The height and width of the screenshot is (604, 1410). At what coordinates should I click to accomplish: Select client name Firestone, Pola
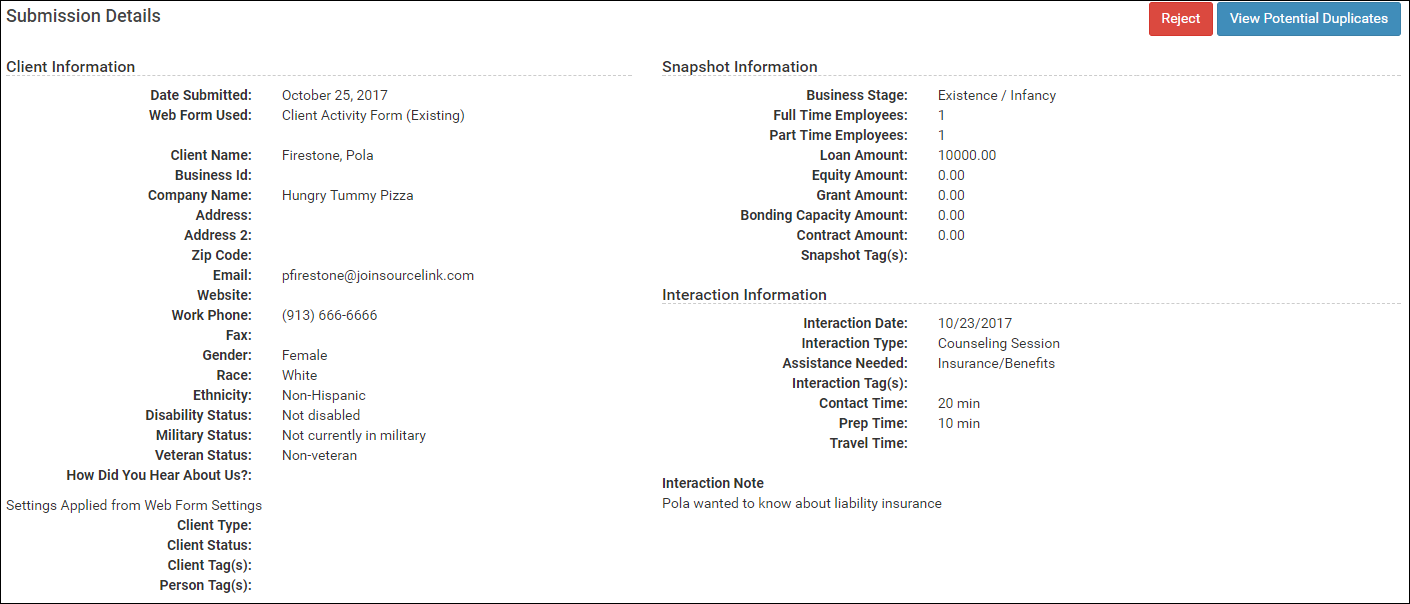point(328,155)
